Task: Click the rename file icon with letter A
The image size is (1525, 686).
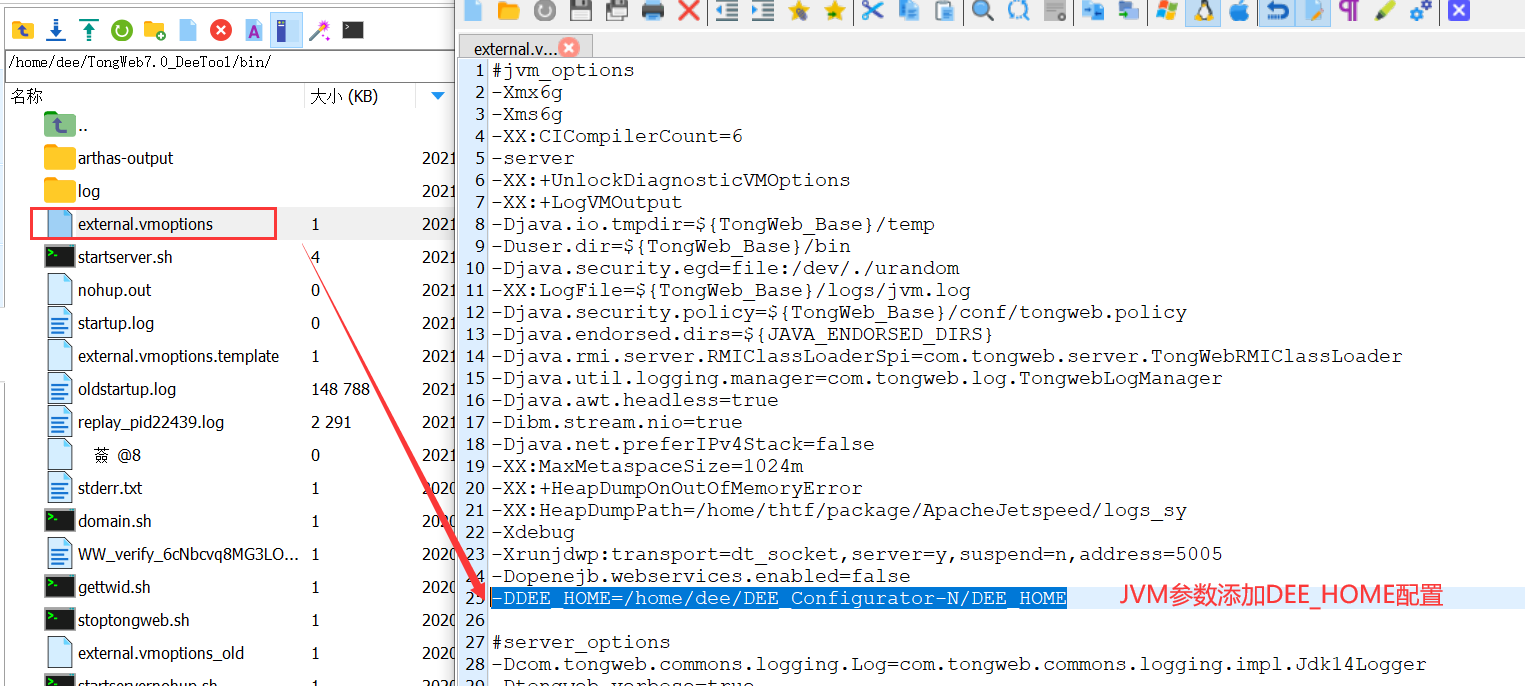Action: [254, 30]
